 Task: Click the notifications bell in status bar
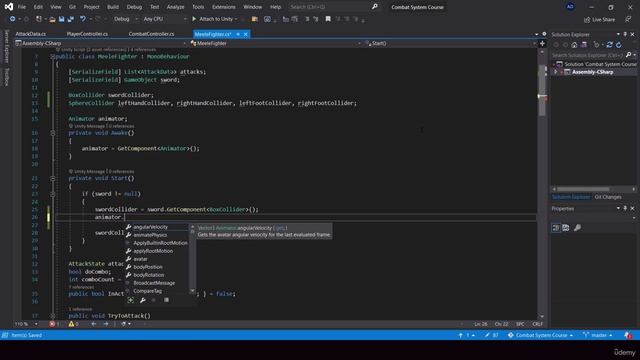(x=628, y=335)
